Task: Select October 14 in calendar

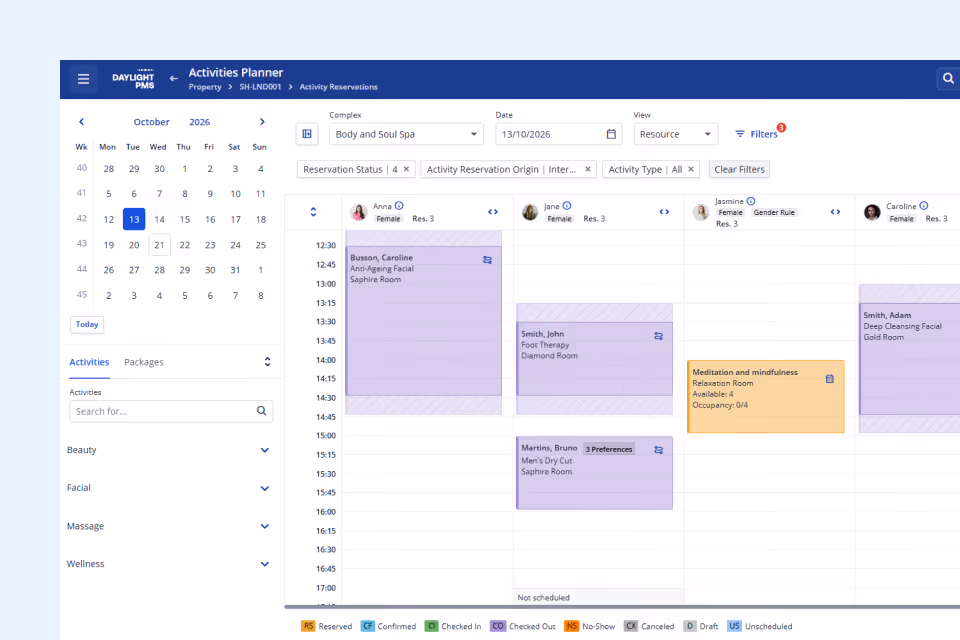Action: 159,219
